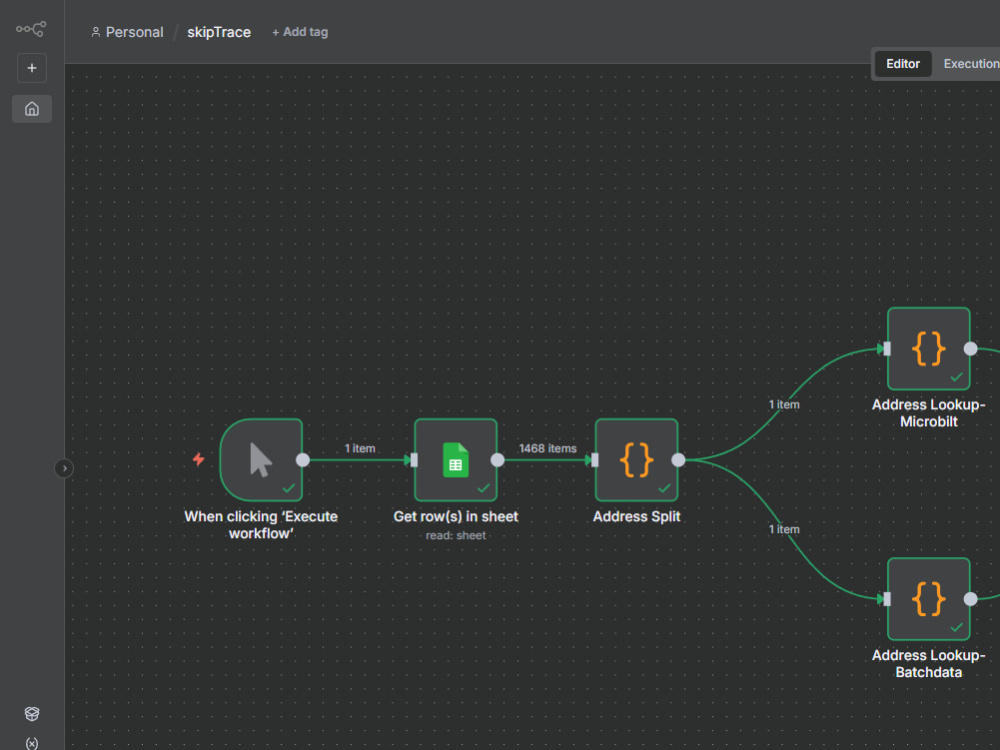The height and width of the screenshot is (750, 1000).
Task: Click the red lightning trigger indicator
Action: point(198,459)
